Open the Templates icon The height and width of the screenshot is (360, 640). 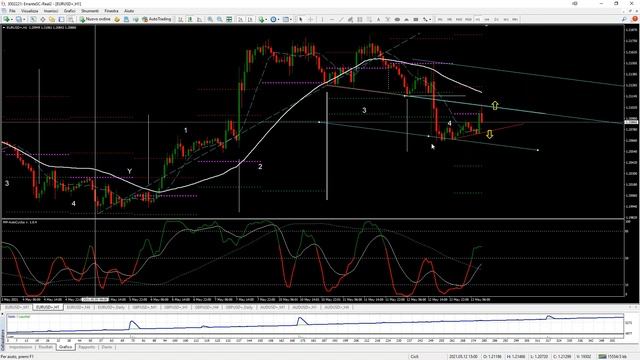pyautogui.click(x=286, y=19)
